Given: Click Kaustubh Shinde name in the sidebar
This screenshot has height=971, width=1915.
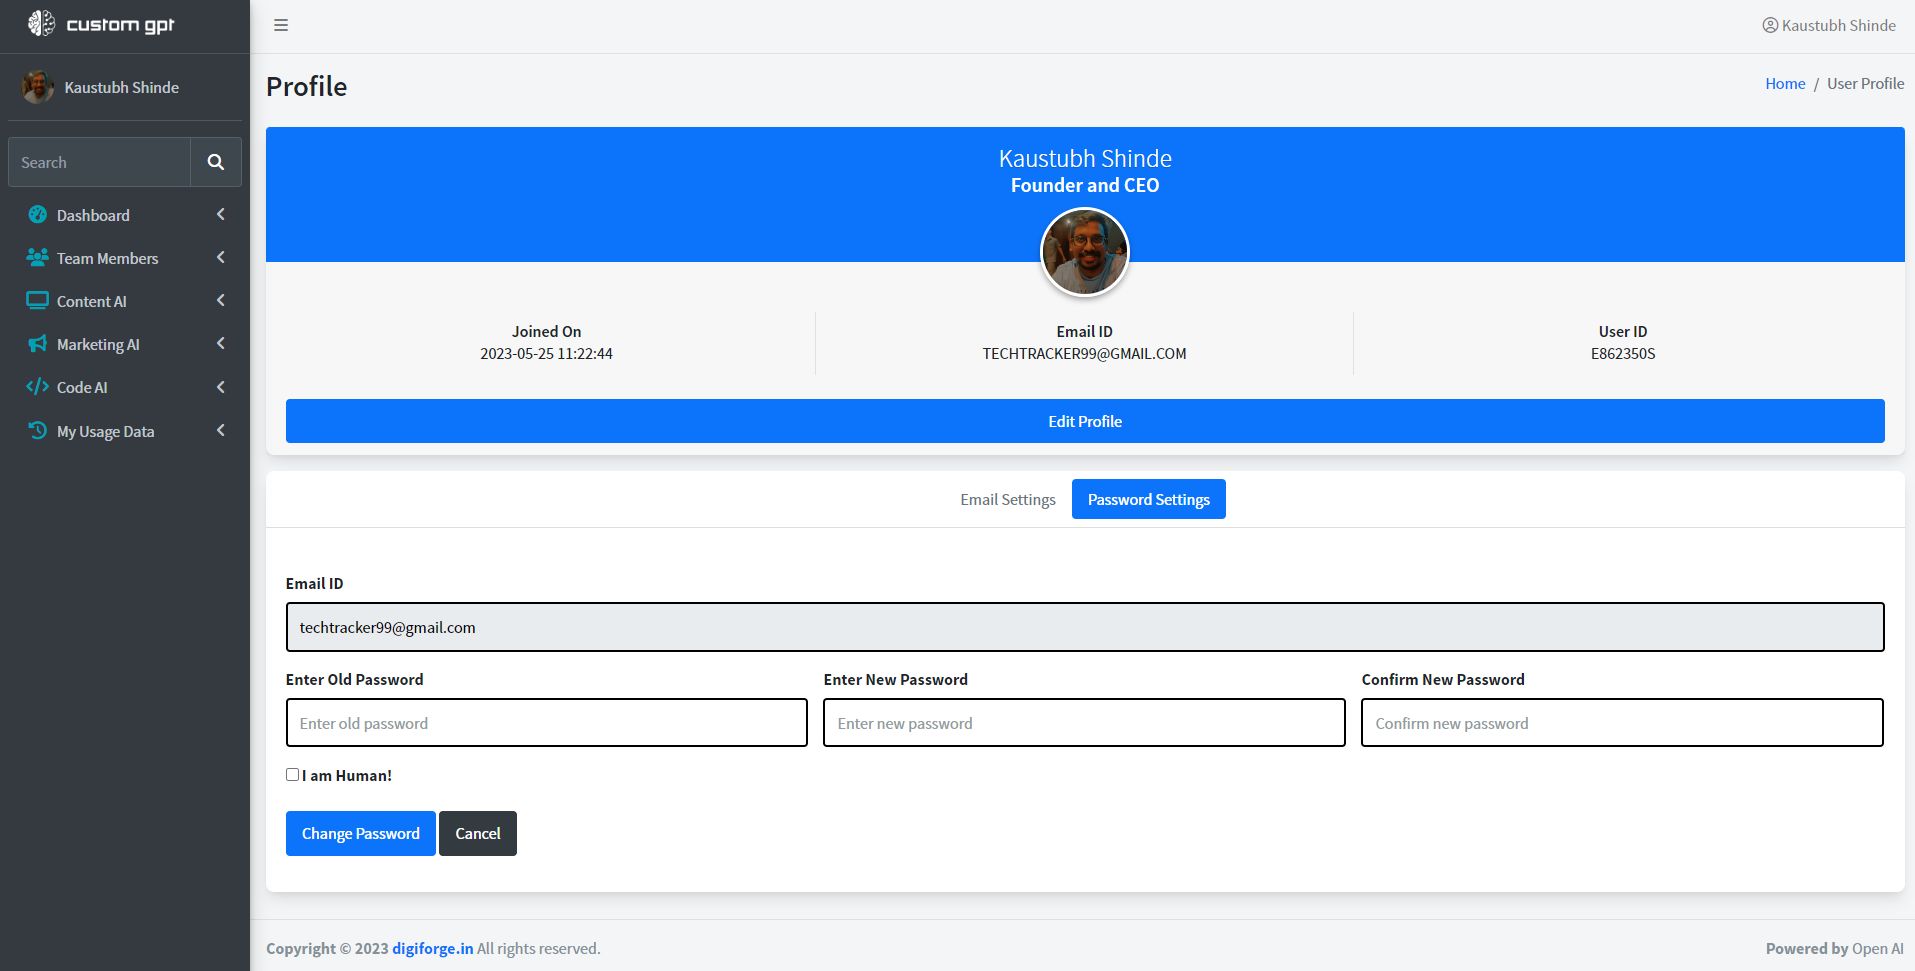Looking at the screenshot, I should (122, 87).
